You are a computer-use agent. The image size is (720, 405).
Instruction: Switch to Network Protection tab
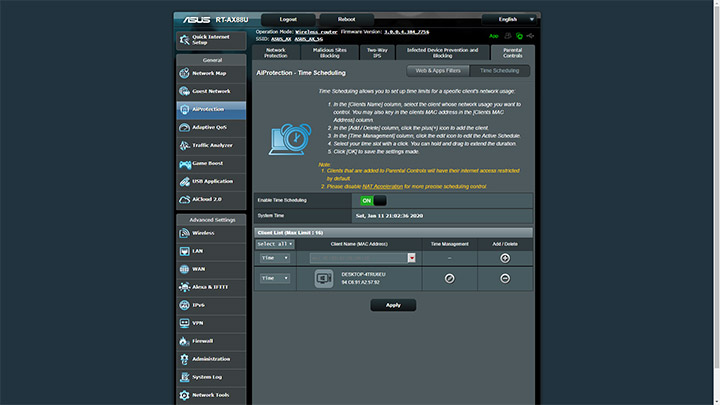pos(276,53)
